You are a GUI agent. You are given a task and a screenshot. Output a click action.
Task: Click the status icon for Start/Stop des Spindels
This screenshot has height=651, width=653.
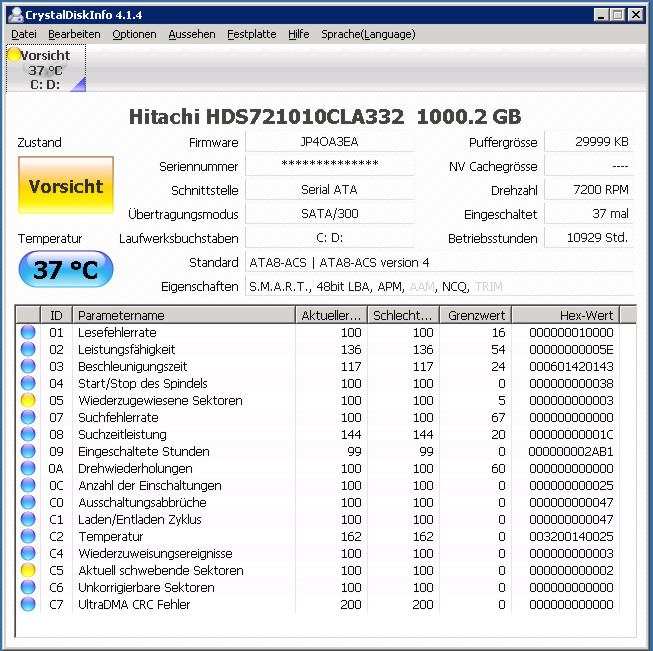coord(28,383)
